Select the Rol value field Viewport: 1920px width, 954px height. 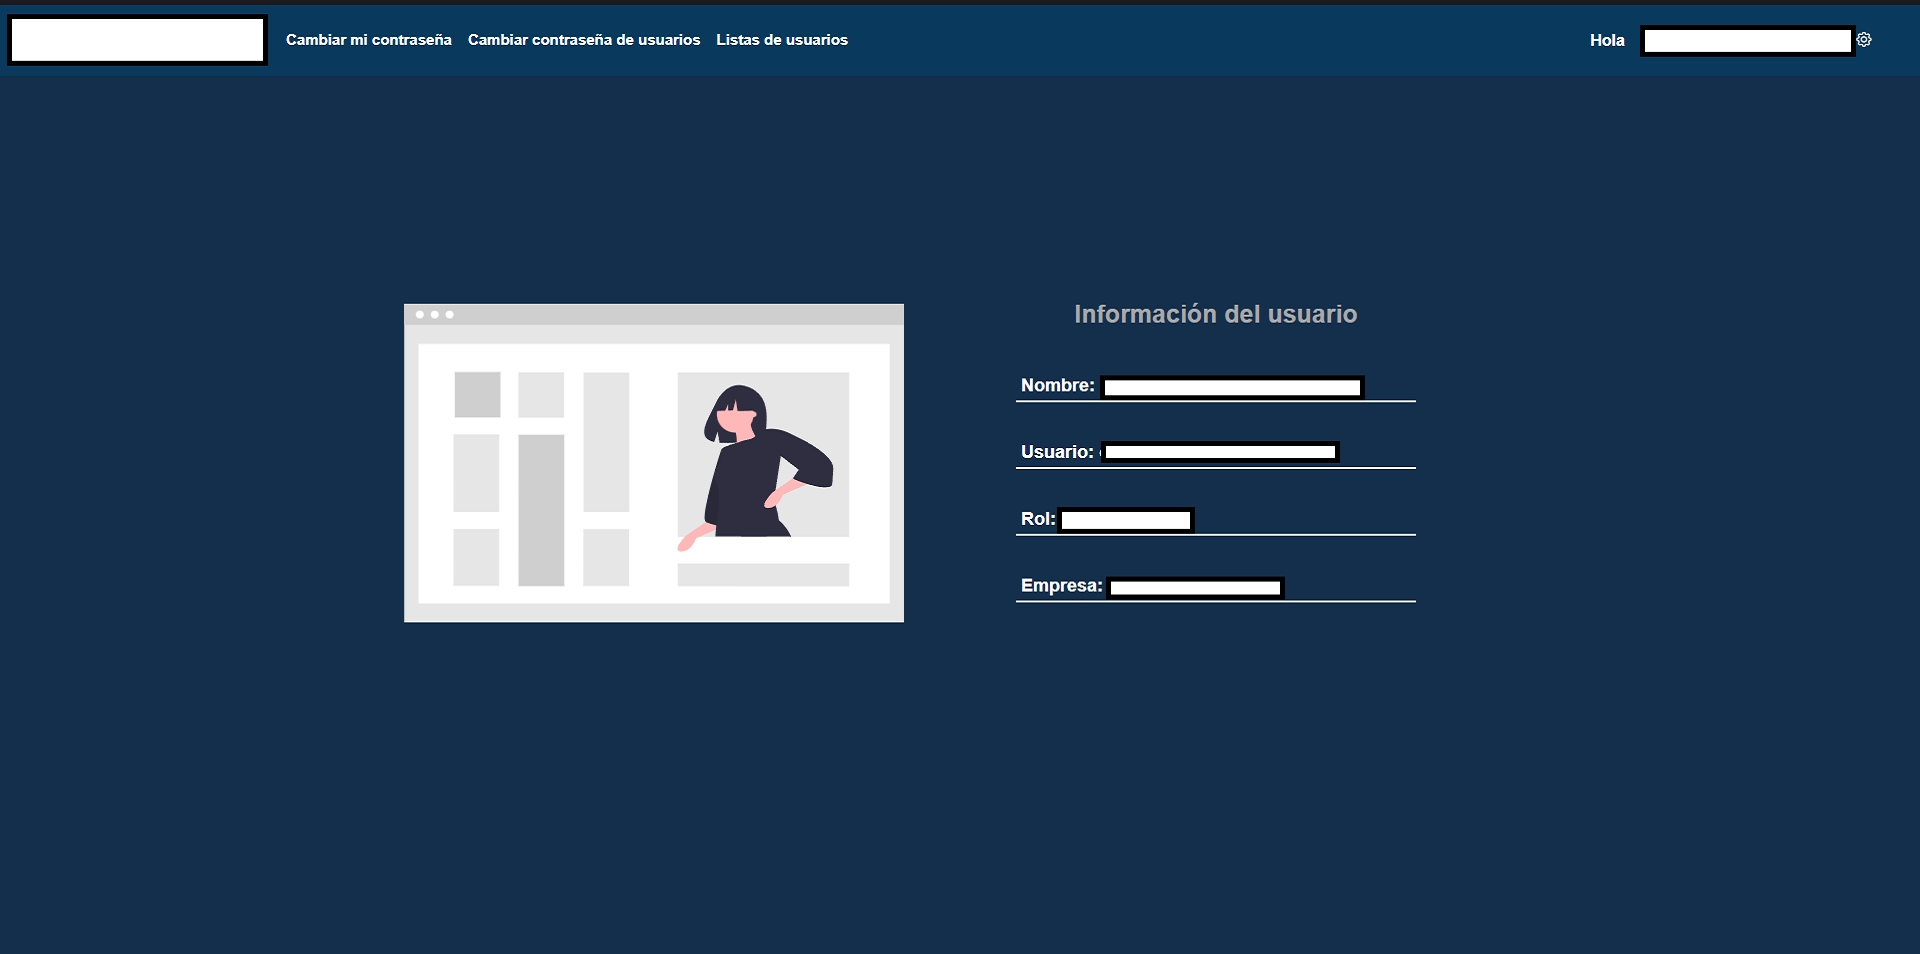point(1126,520)
